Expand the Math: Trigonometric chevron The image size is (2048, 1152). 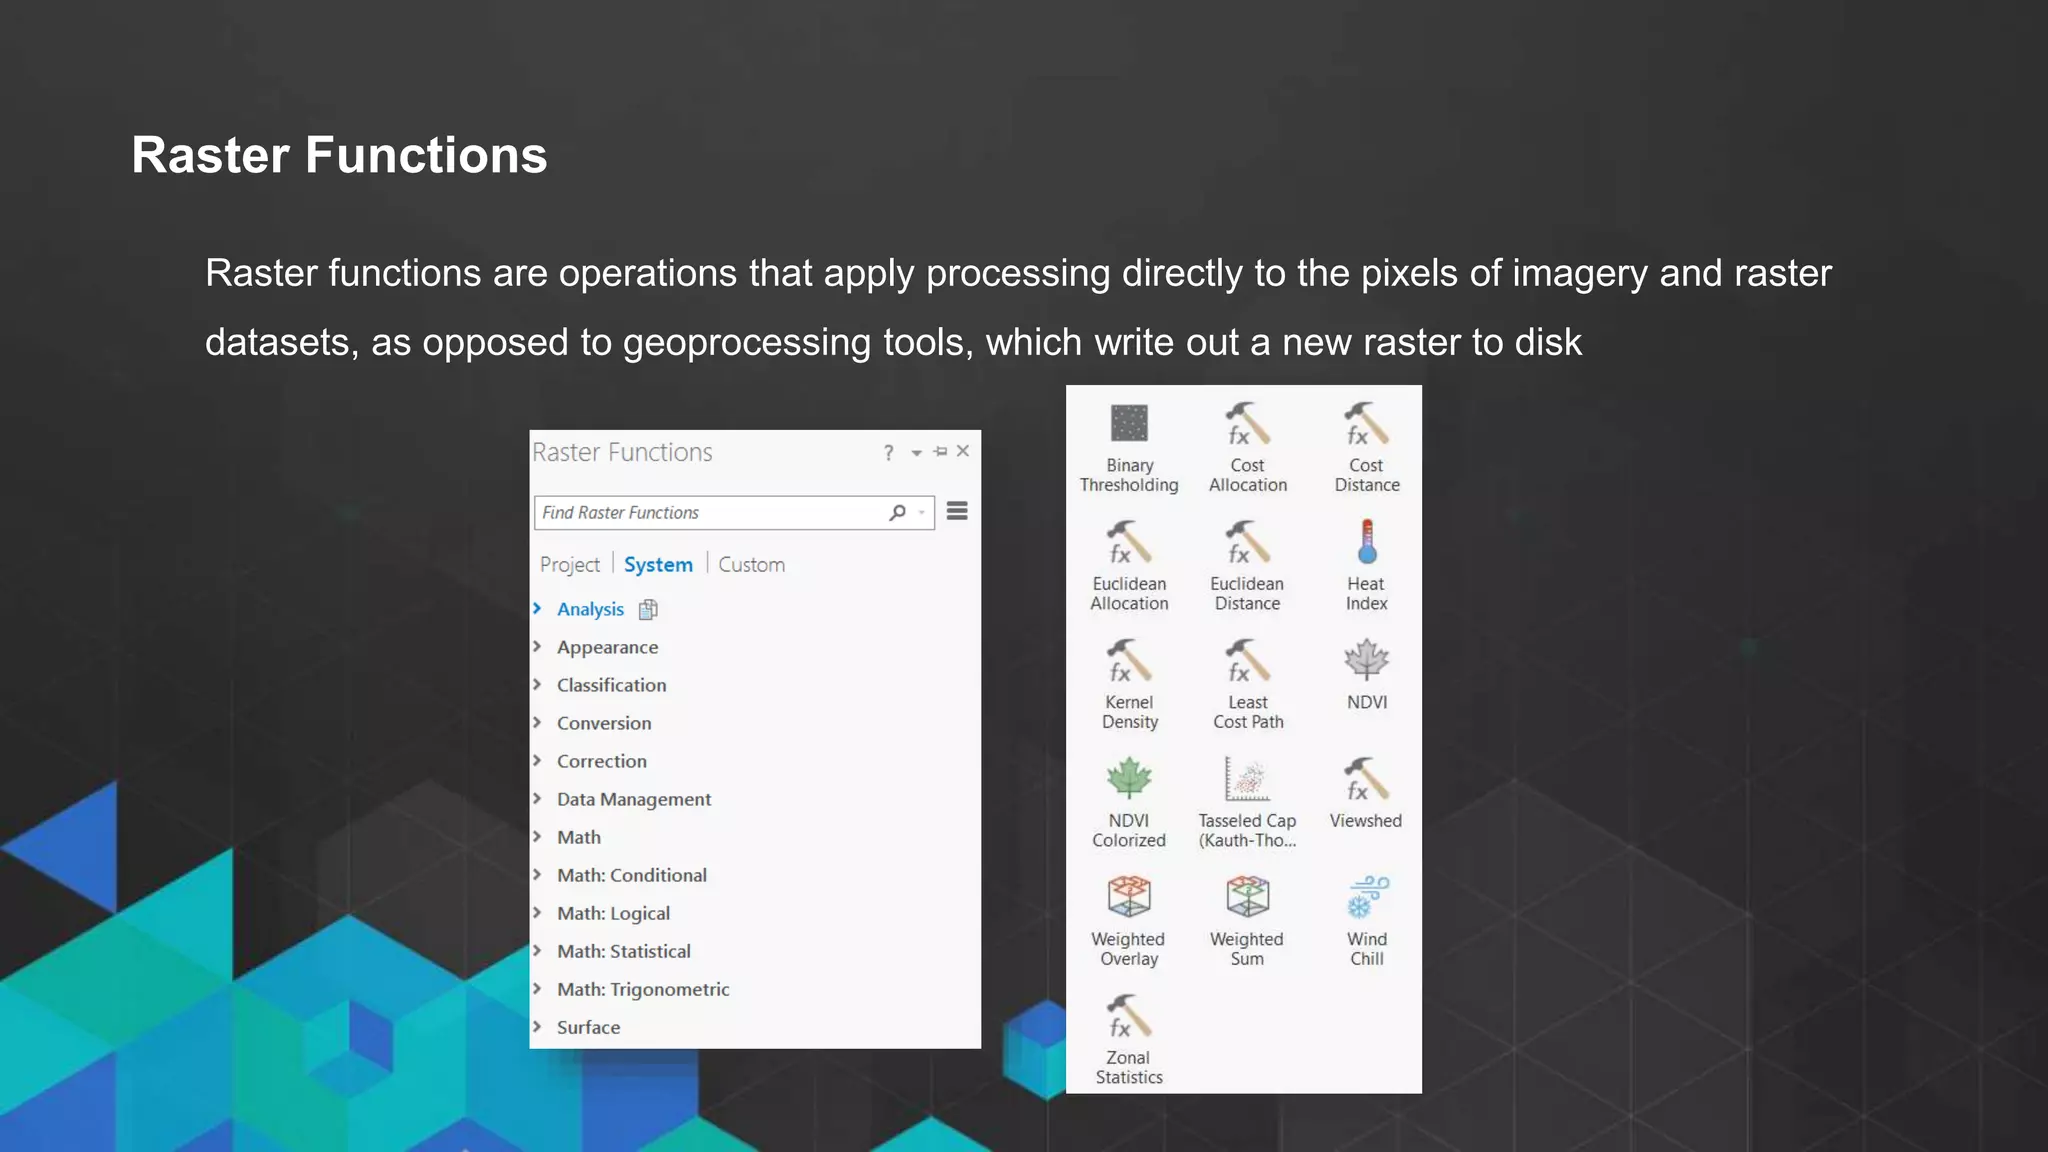tap(537, 988)
